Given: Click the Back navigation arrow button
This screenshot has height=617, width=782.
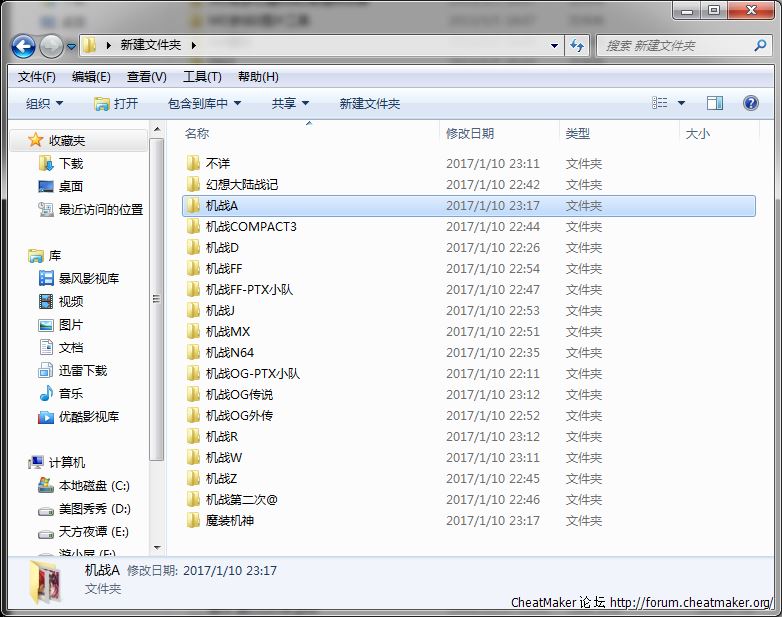Looking at the screenshot, I should coord(23,46).
